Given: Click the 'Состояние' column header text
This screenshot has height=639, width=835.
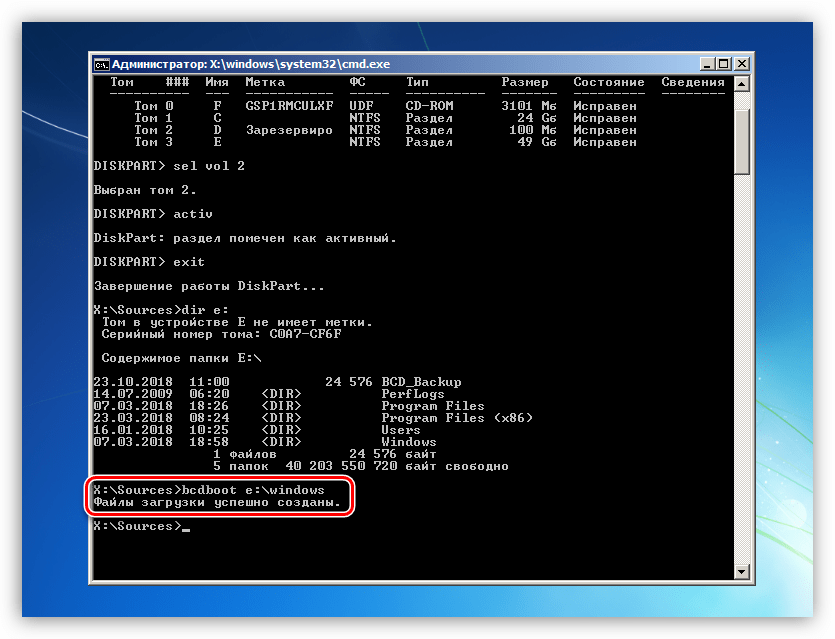Looking at the screenshot, I should click(x=609, y=82).
